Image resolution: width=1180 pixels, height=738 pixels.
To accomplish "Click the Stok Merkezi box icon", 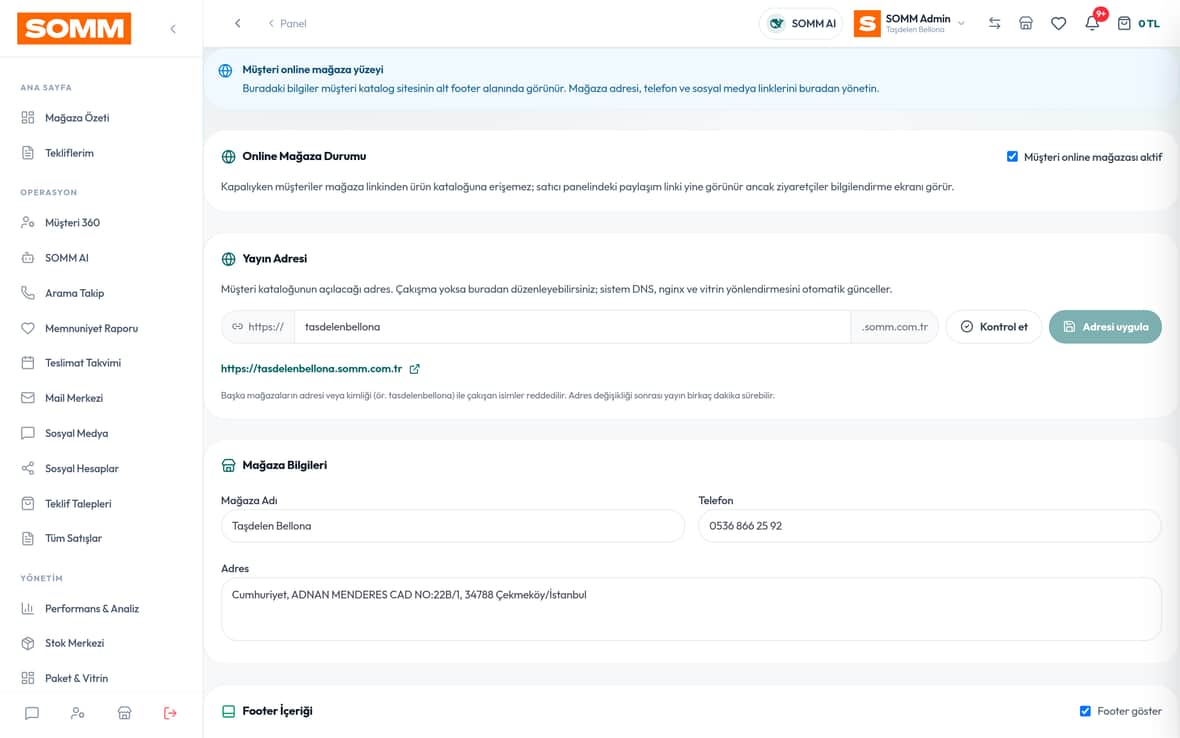I will [28, 643].
